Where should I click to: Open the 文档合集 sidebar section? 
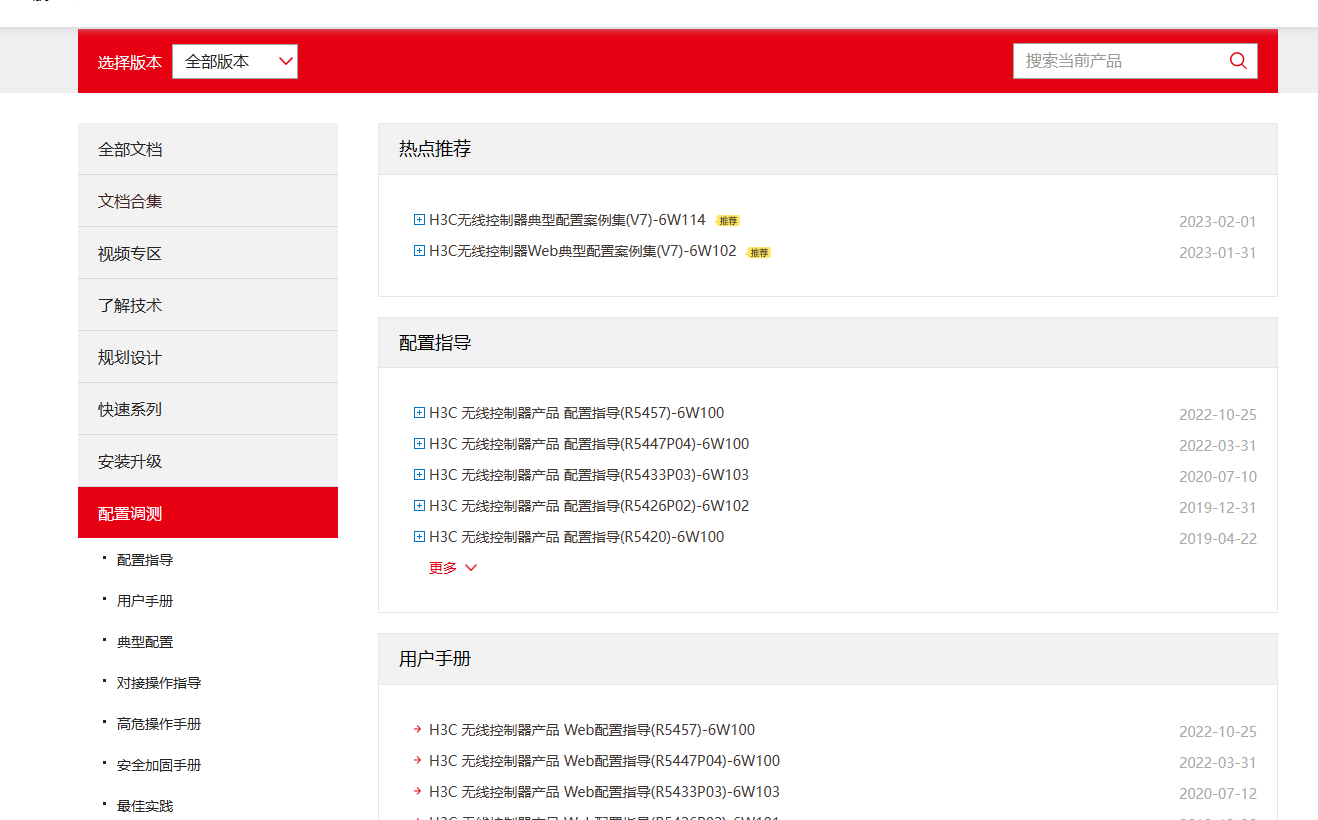coord(208,201)
